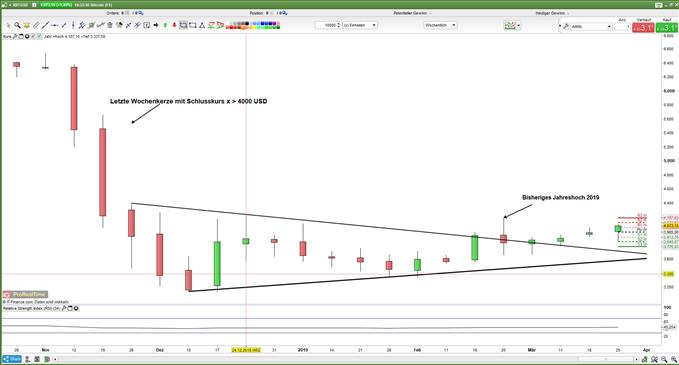Click the horizontal scrollbar at bottom

pos(345,359)
